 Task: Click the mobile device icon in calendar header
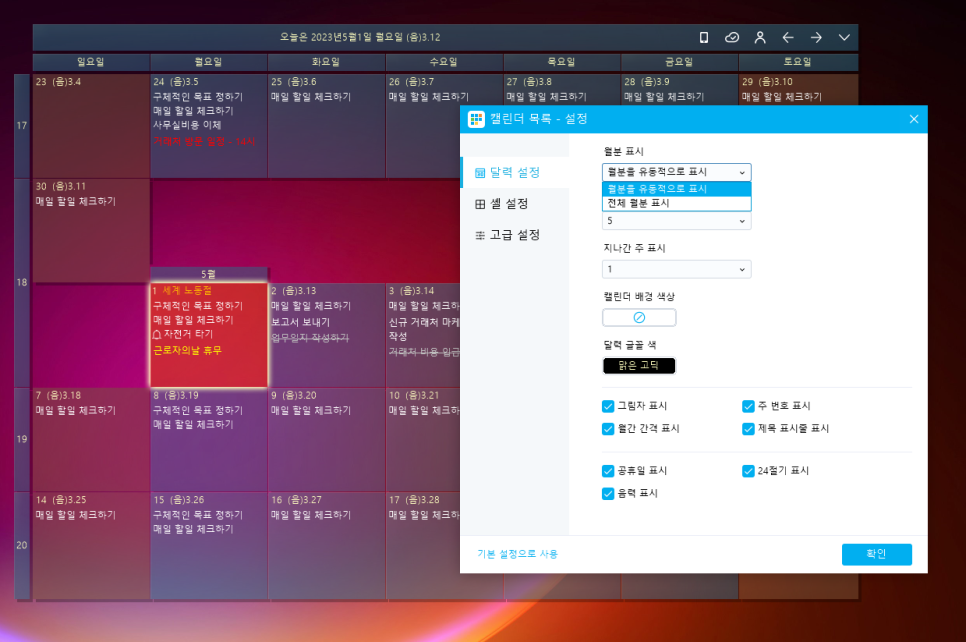pos(704,38)
